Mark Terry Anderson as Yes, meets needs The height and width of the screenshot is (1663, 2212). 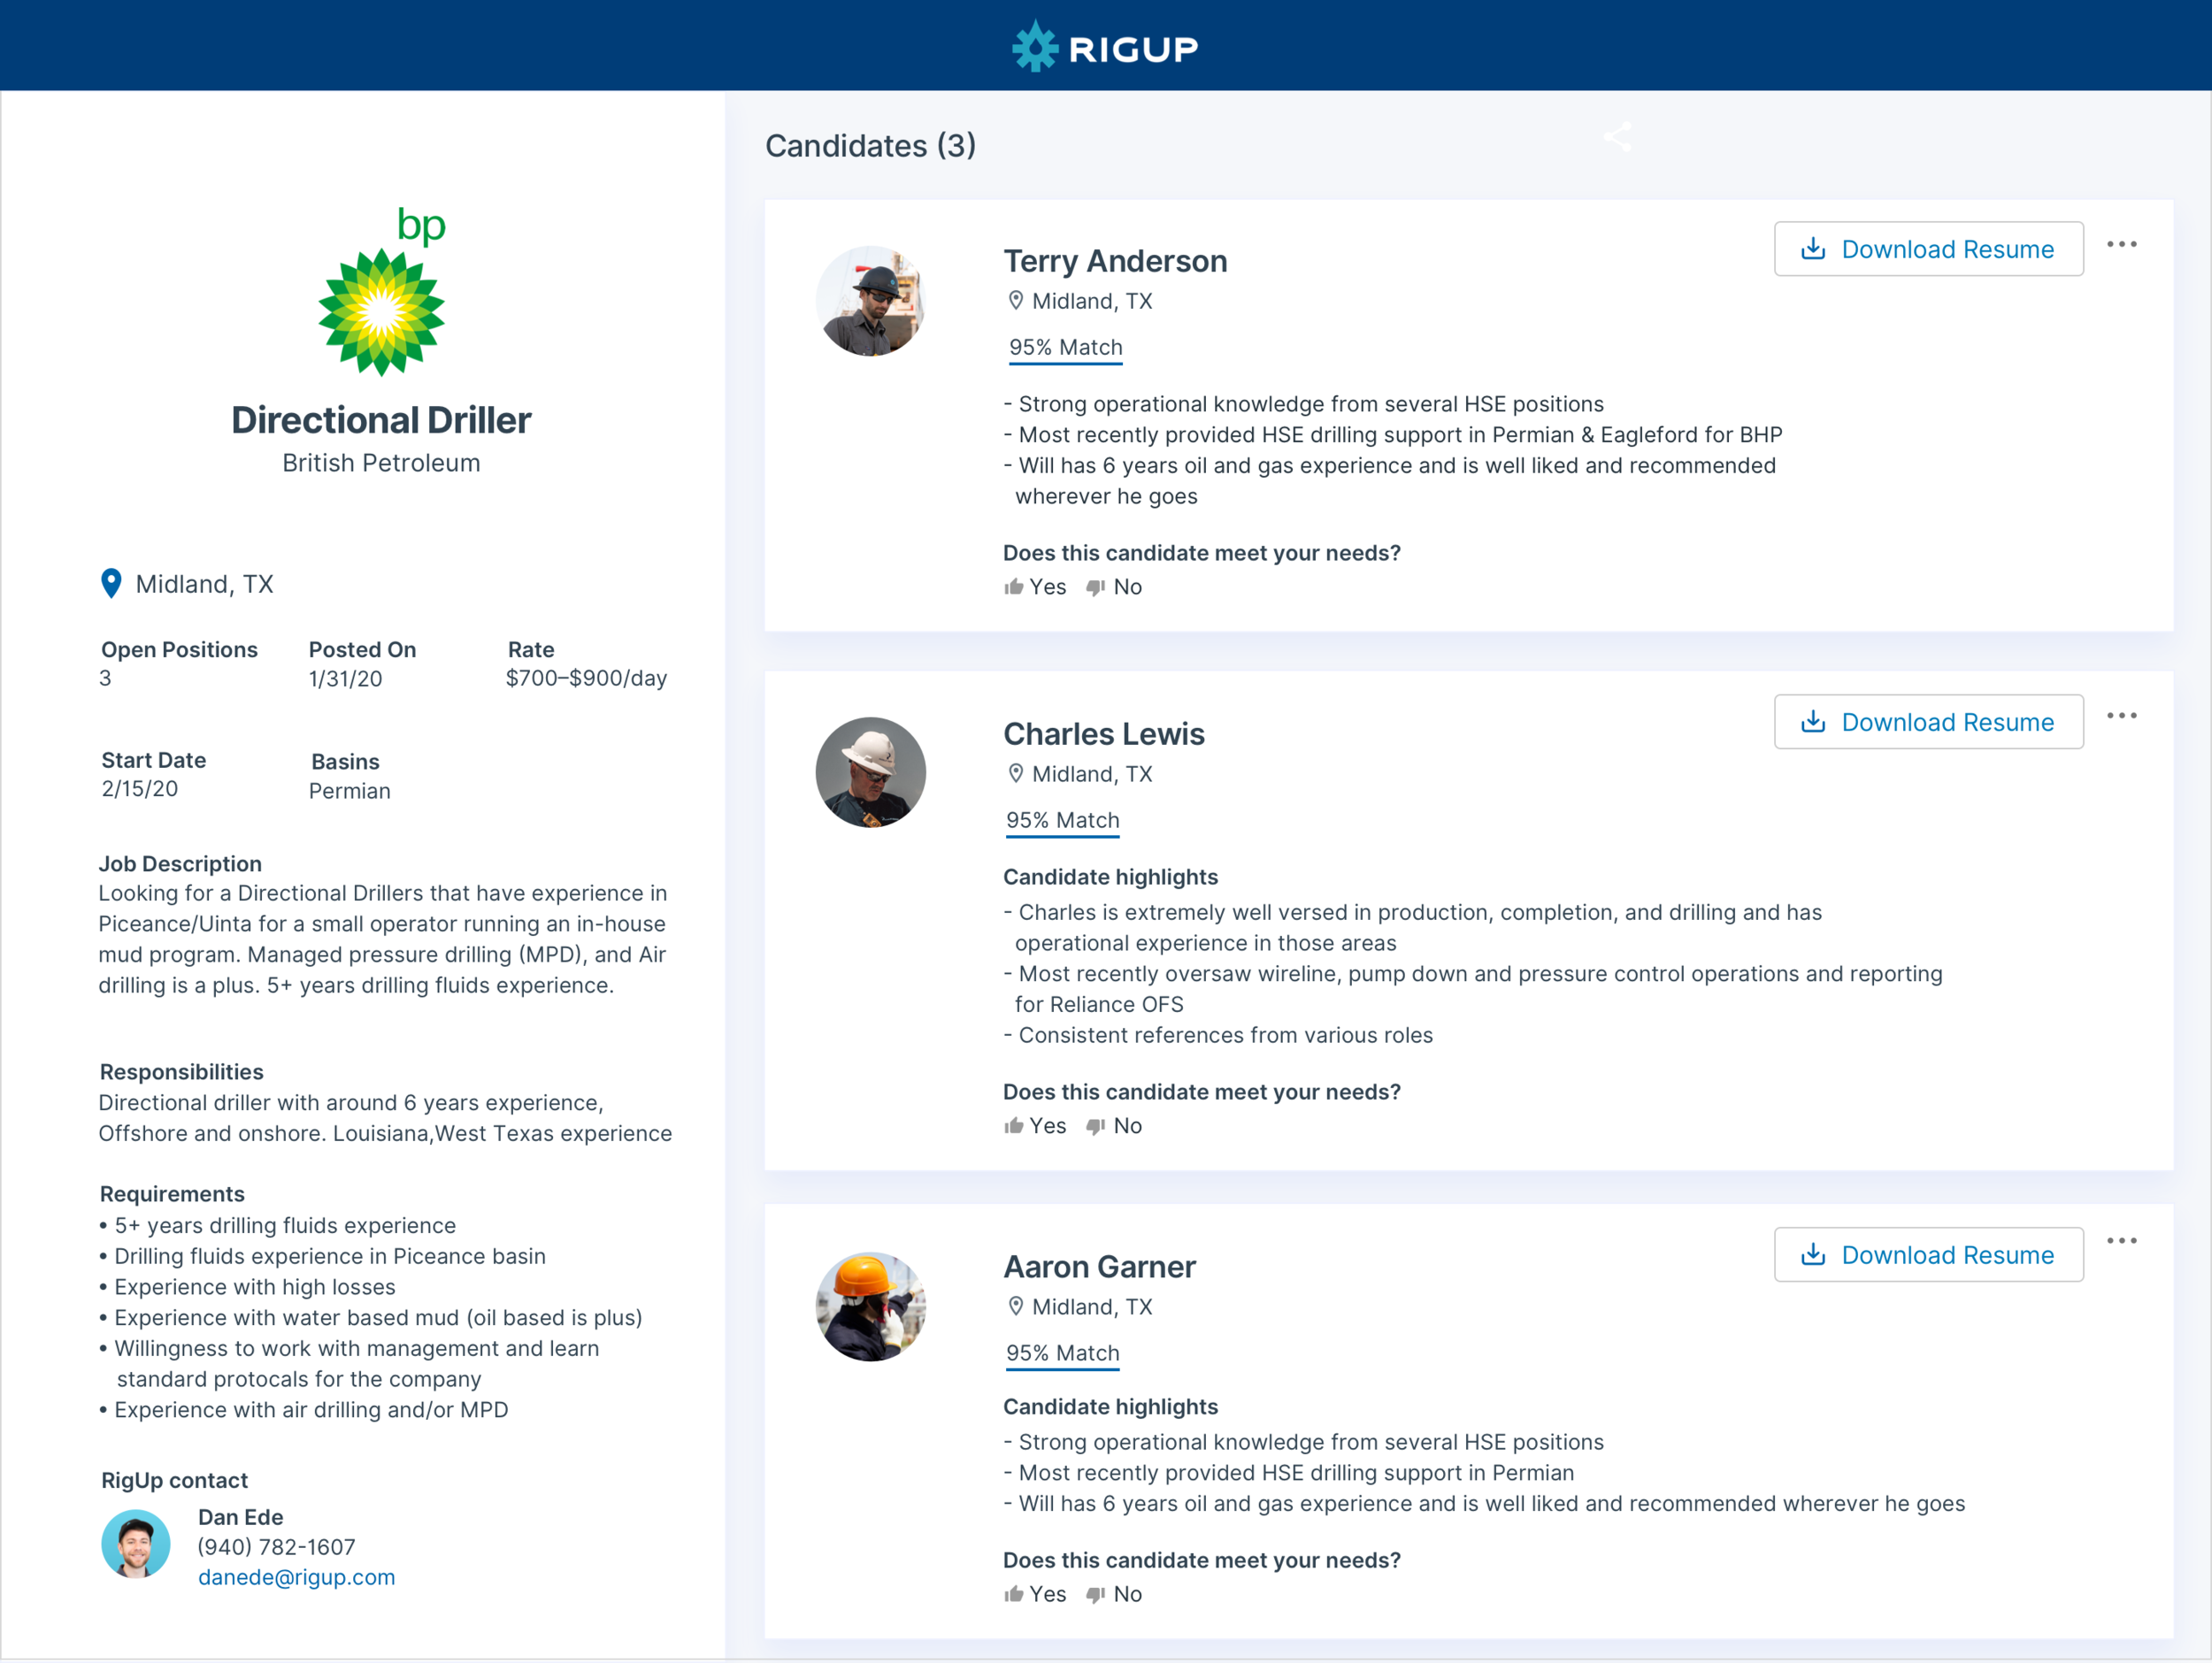click(1036, 587)
